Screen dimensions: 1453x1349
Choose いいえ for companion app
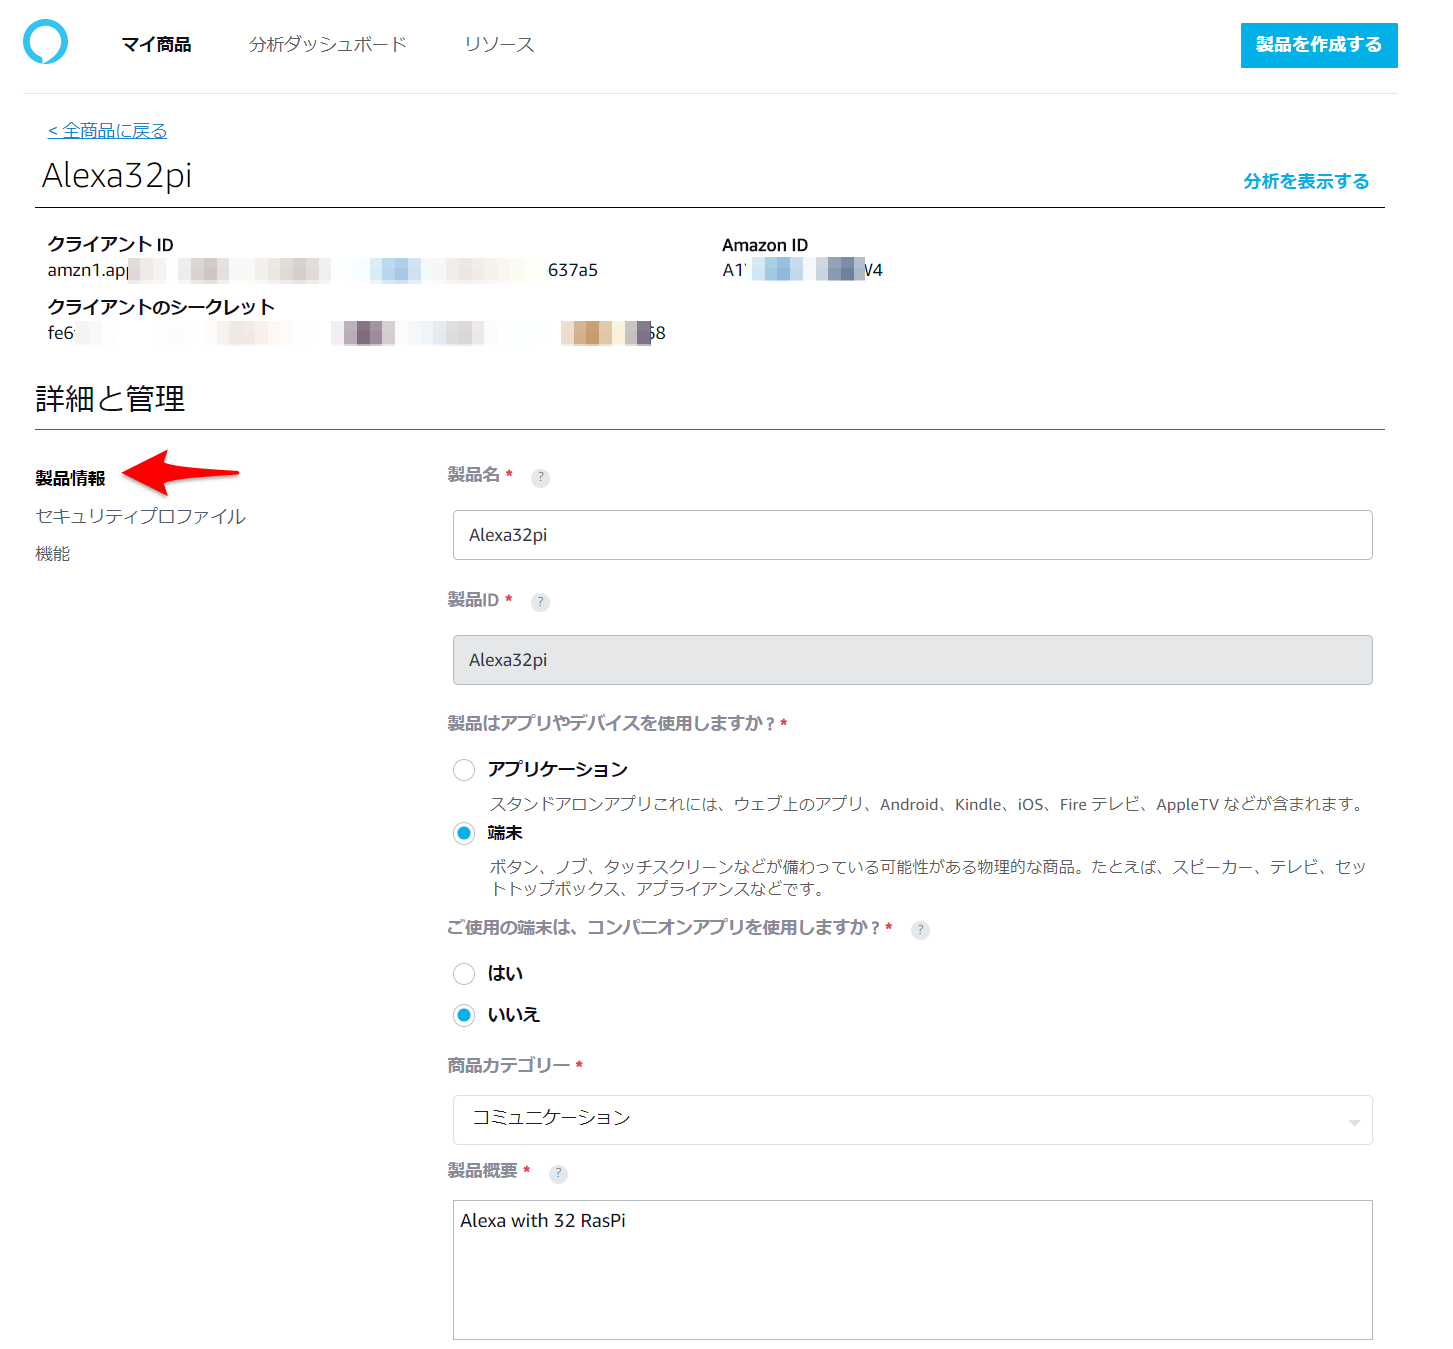[464, 1015]
